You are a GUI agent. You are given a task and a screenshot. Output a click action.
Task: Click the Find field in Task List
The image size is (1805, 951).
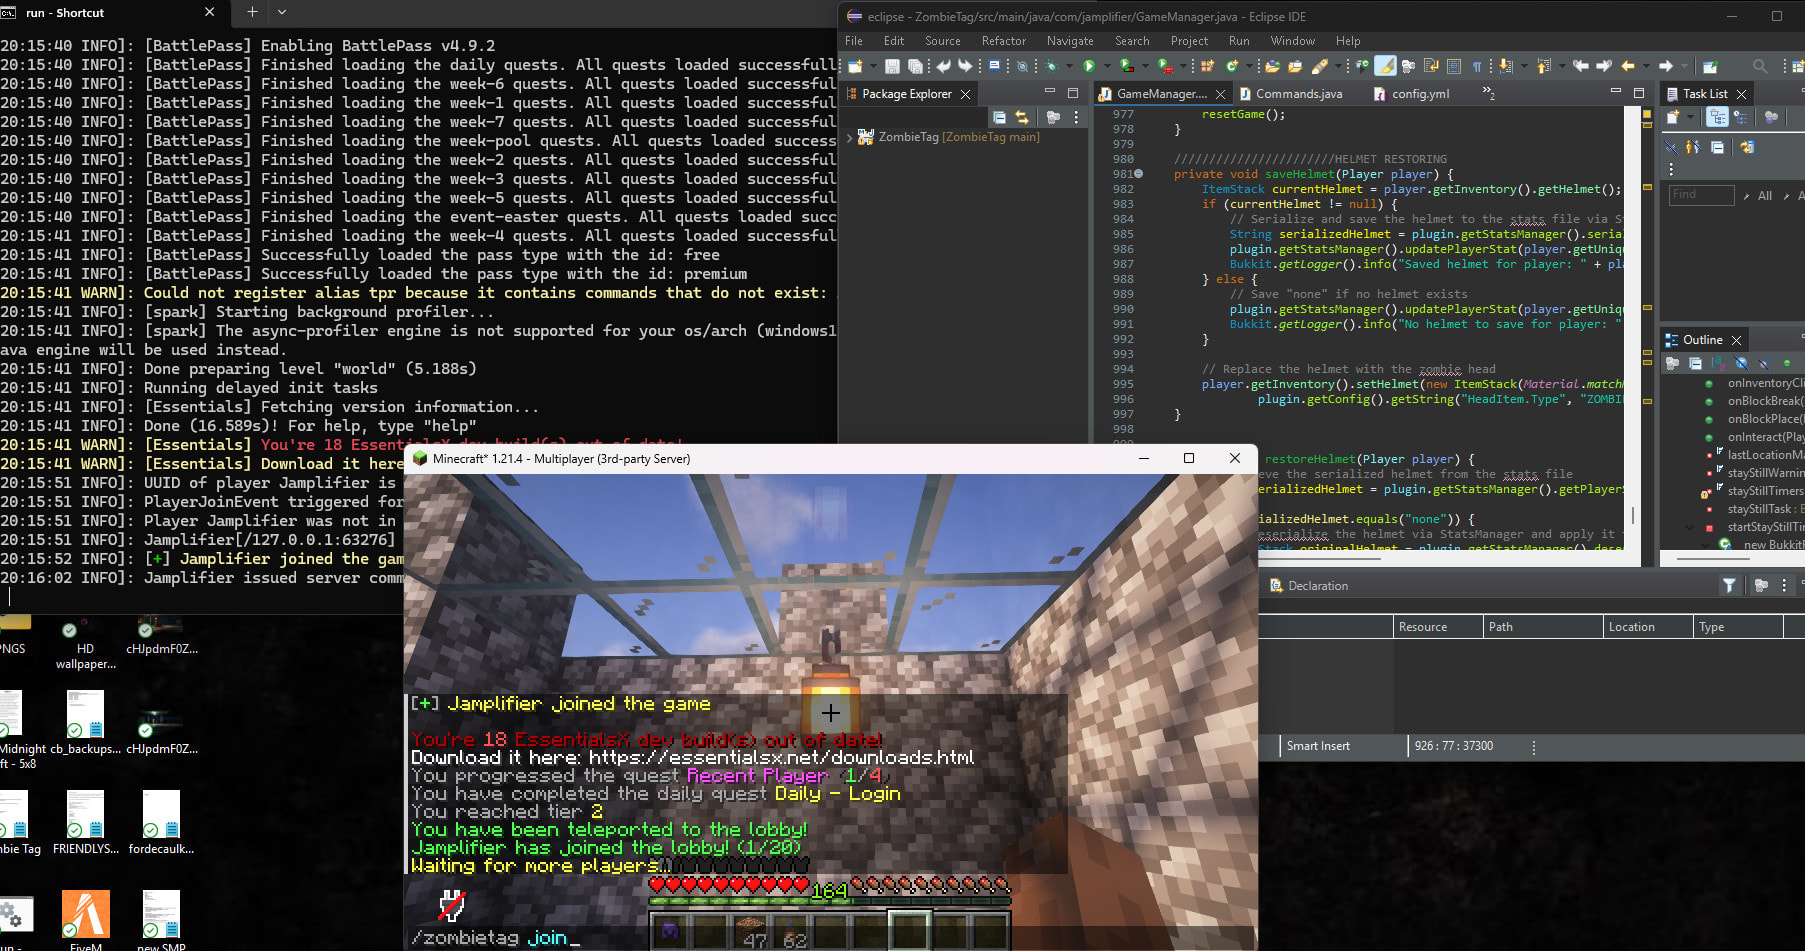tap(1700, 195)
